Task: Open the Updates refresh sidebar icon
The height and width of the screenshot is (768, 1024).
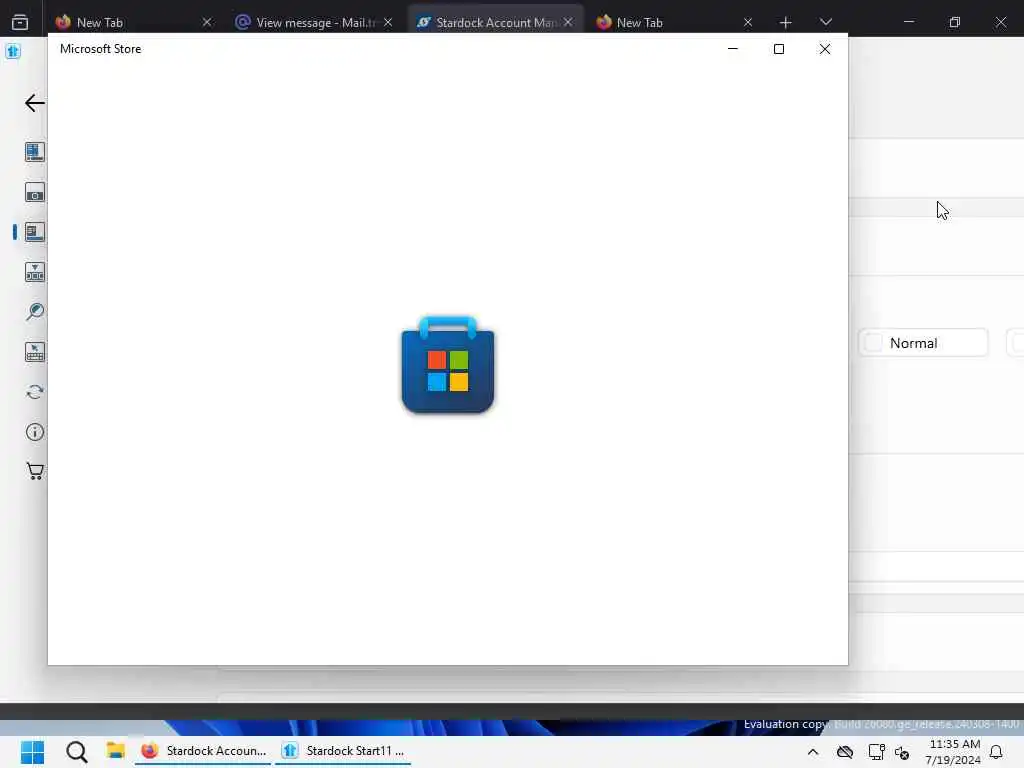Action: (35, 392)
